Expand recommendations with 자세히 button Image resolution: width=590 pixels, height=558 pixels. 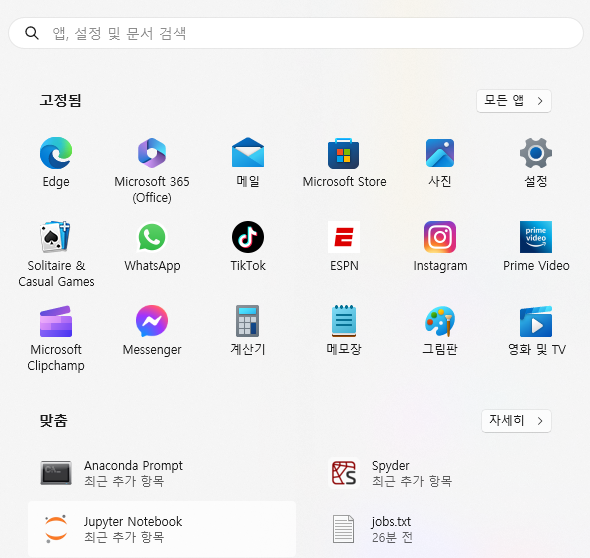click(x=516, y=421)
